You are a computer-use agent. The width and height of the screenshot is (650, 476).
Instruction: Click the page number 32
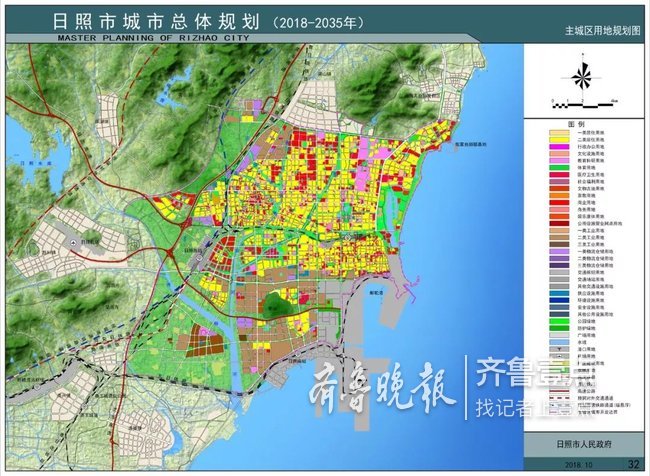click(x=633, y=464)
